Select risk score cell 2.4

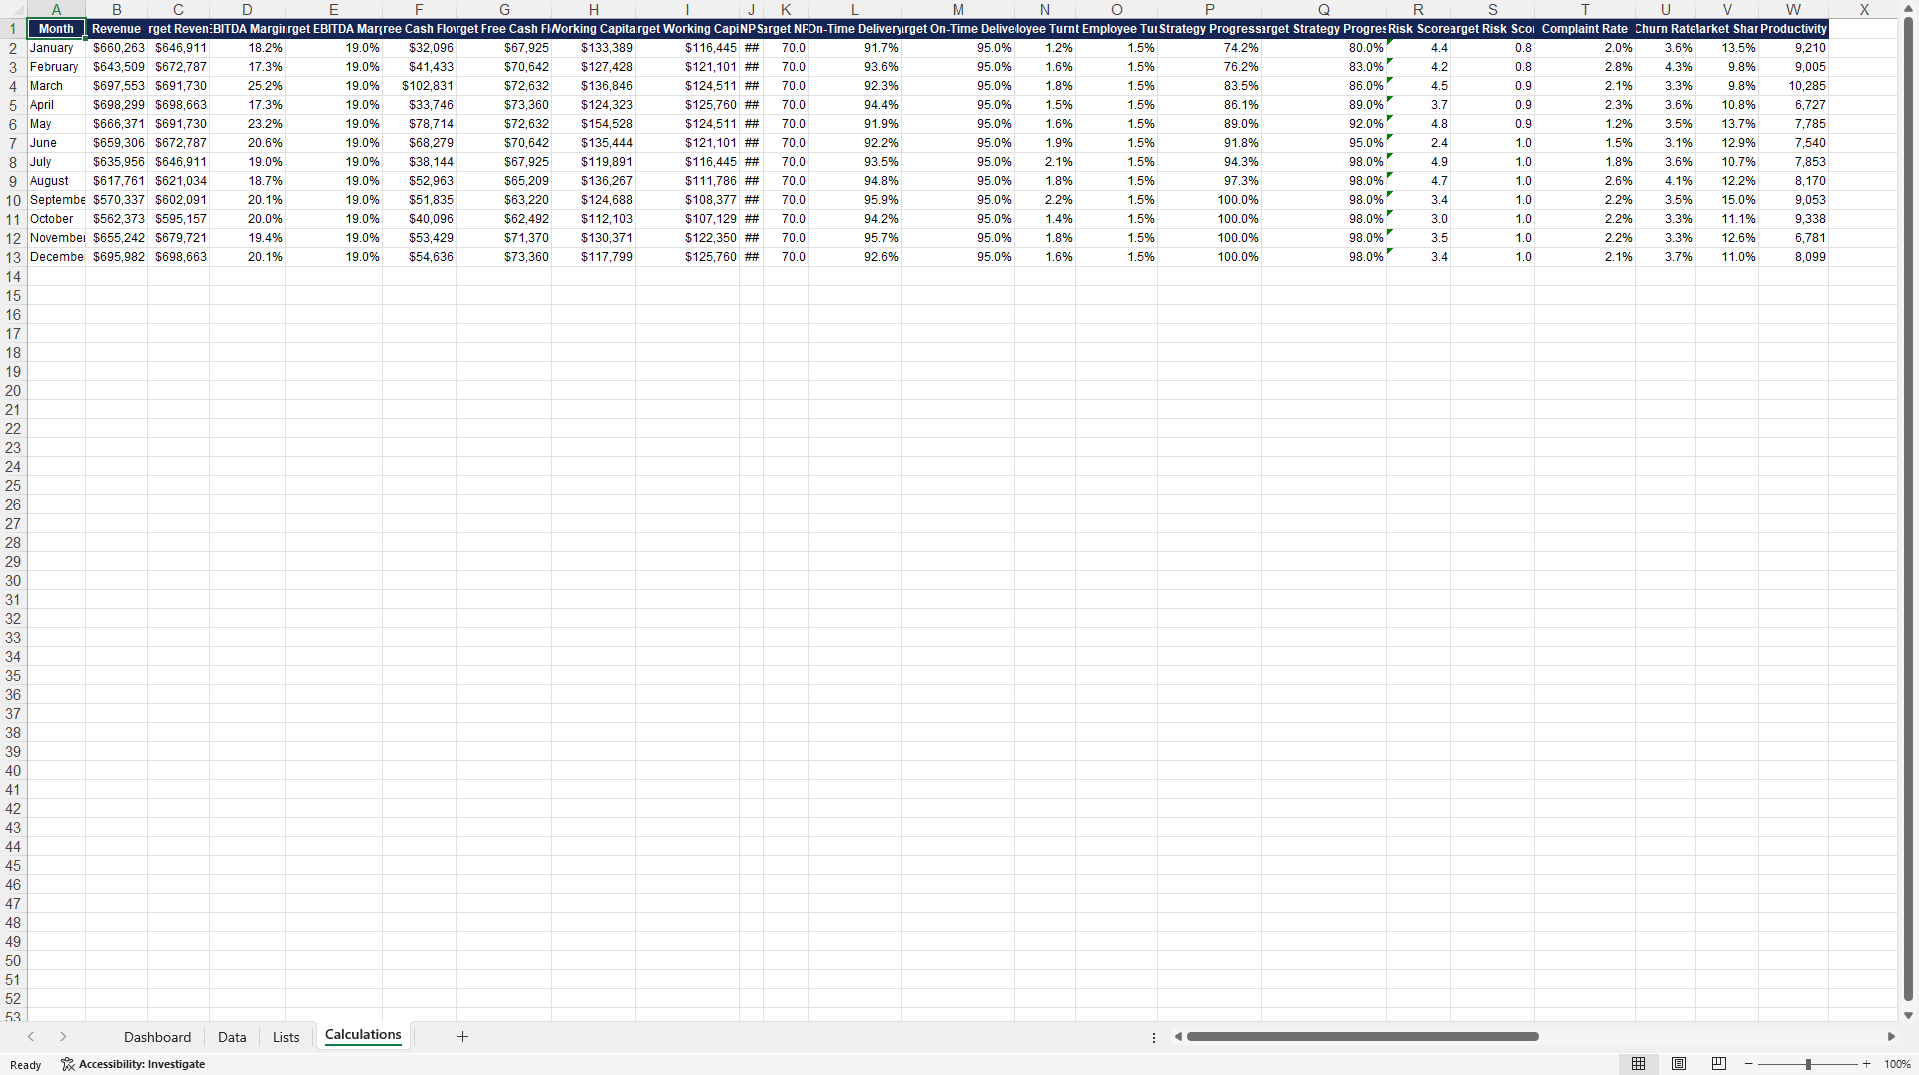(x=1418, y=143)
